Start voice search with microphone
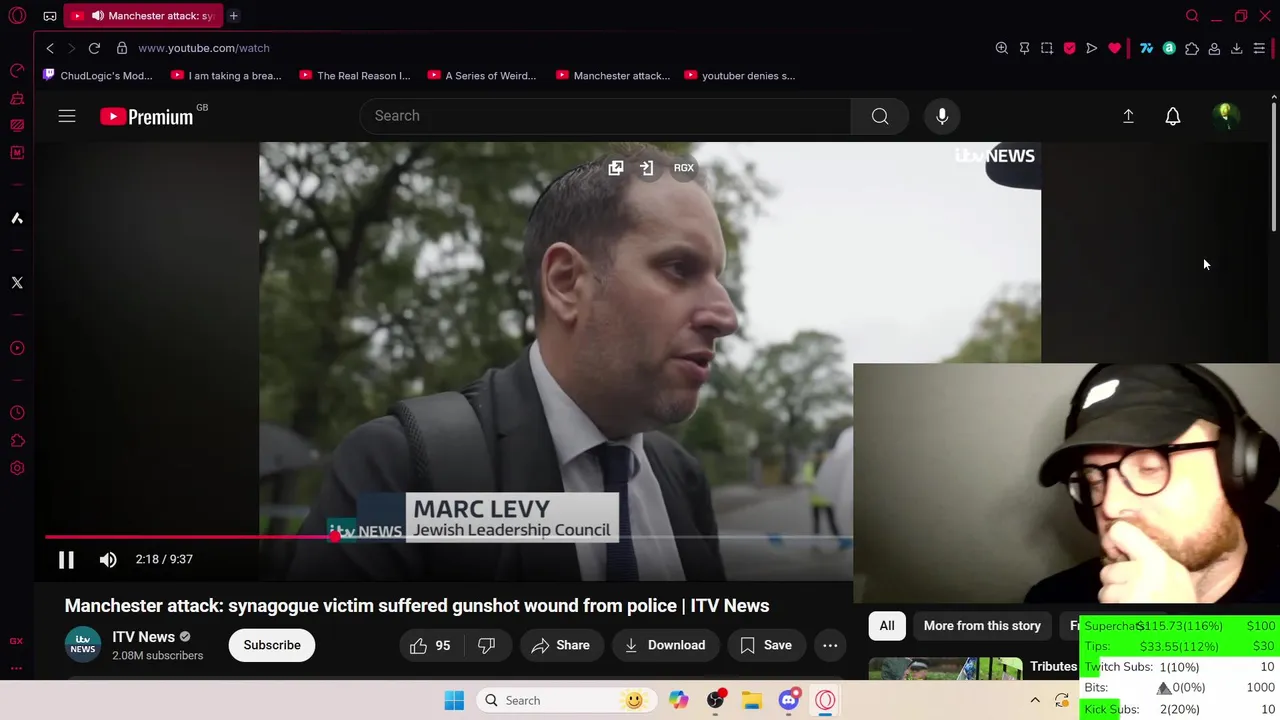1280x720 pixels. 942,116
